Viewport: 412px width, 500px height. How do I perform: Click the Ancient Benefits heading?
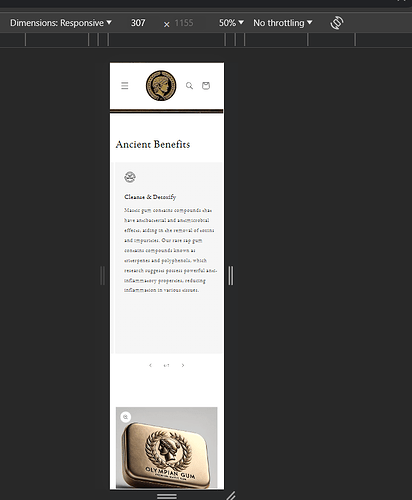click(x=153, y=144)
